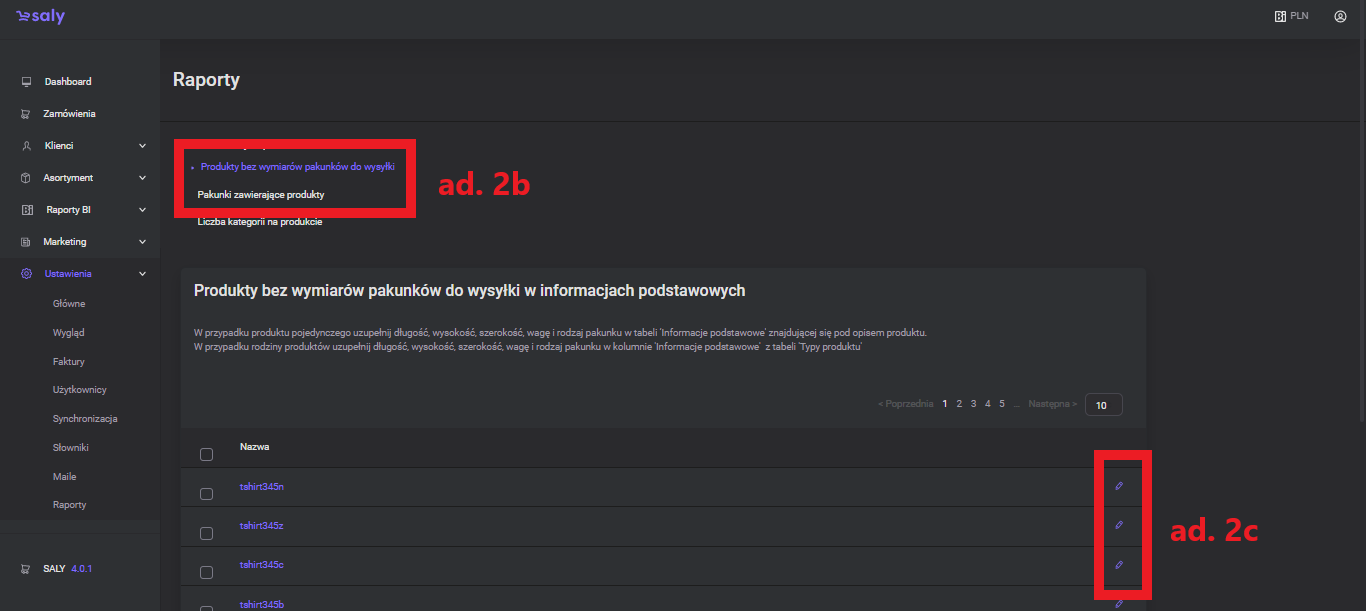Click pencil icon for tshirt345z row
This screenshot has height=611, width=1366.
[1119, 525]
